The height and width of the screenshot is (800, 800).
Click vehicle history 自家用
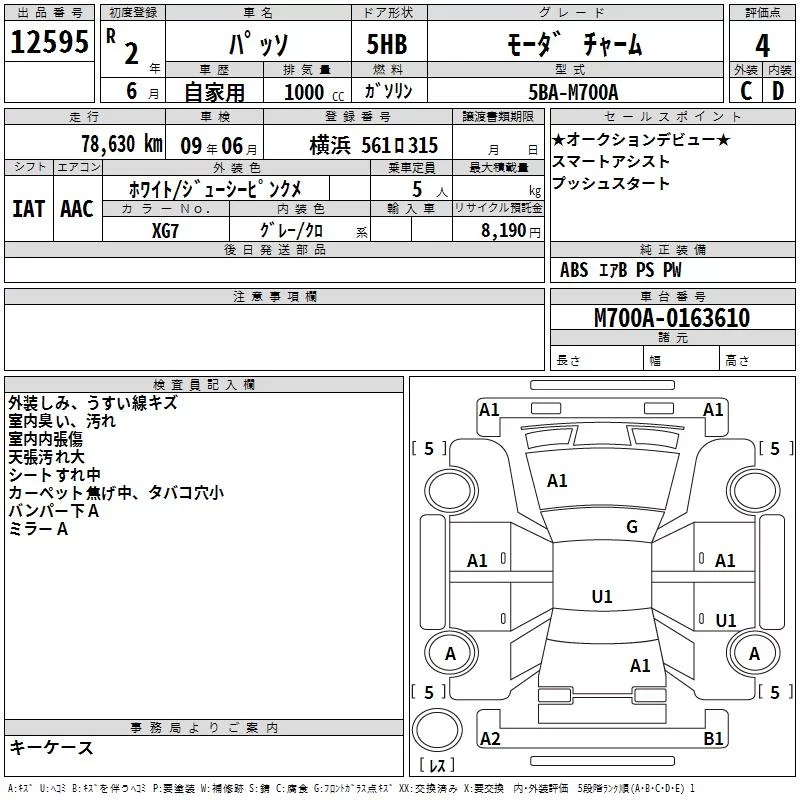click(214, 92)
